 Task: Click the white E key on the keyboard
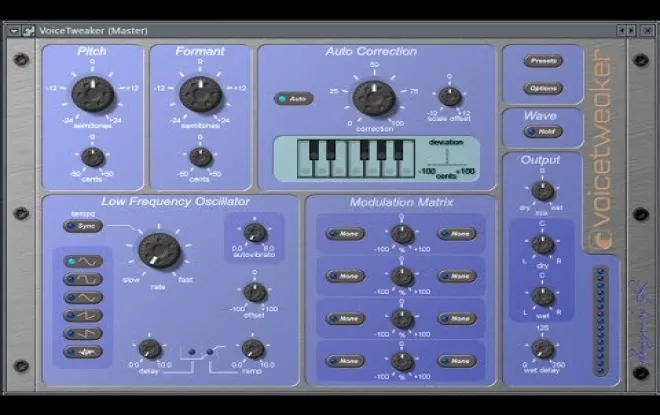[x=339, y=169]
